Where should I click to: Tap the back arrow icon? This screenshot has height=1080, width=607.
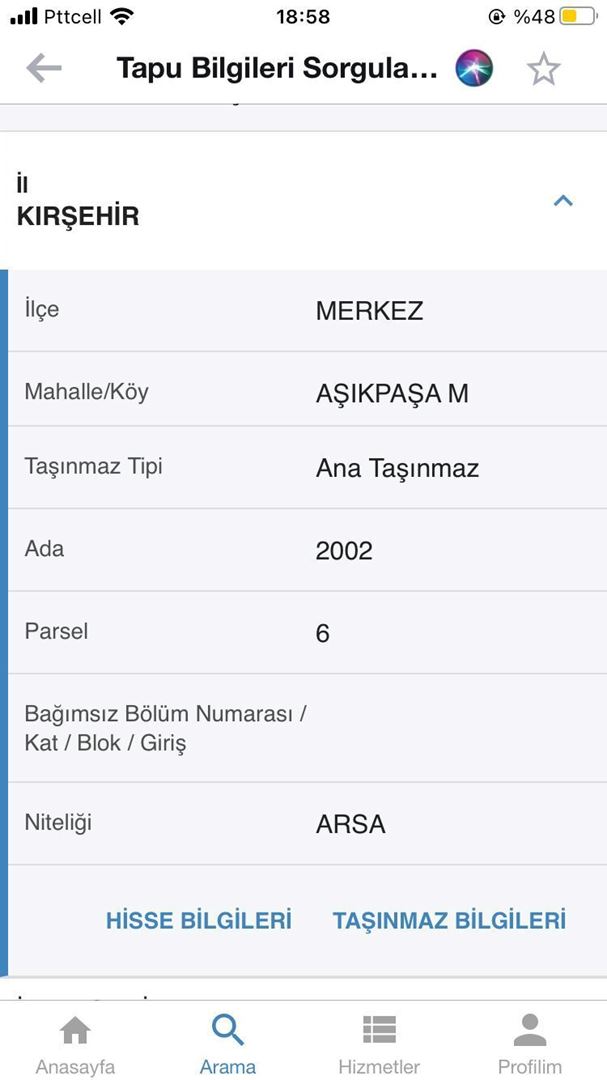(44, 68)
